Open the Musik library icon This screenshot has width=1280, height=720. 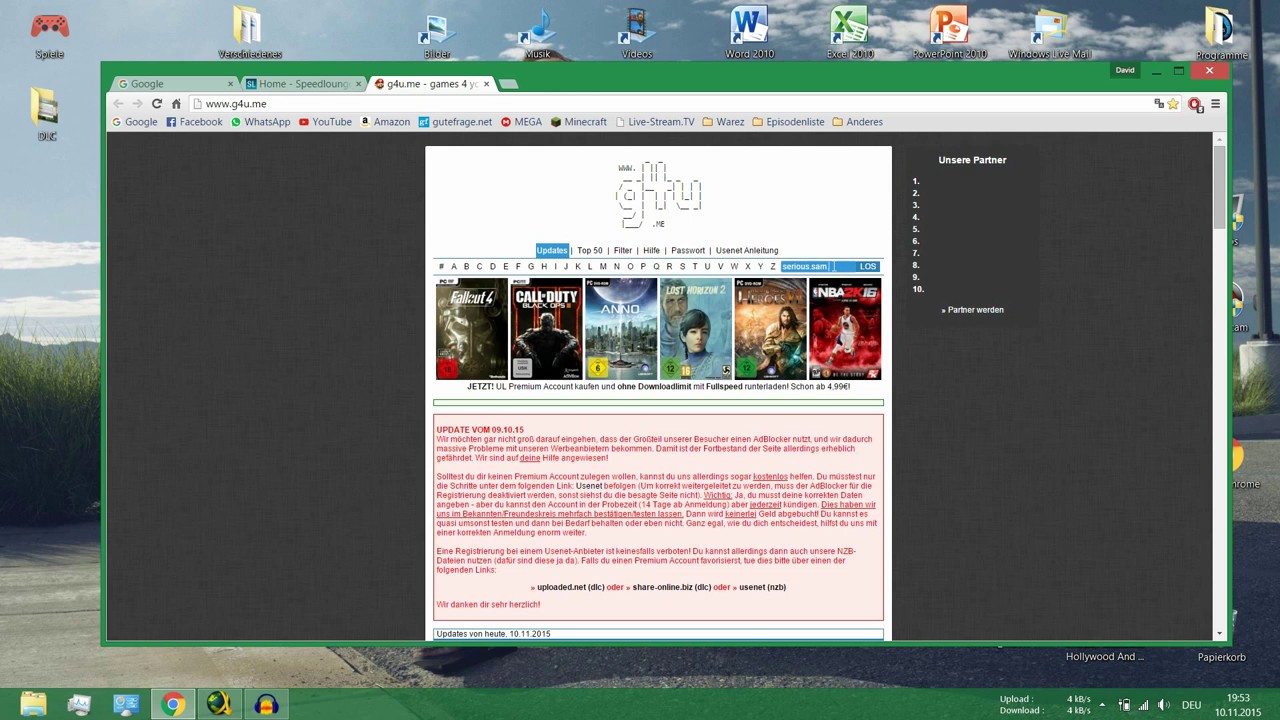tap(538, 34)
